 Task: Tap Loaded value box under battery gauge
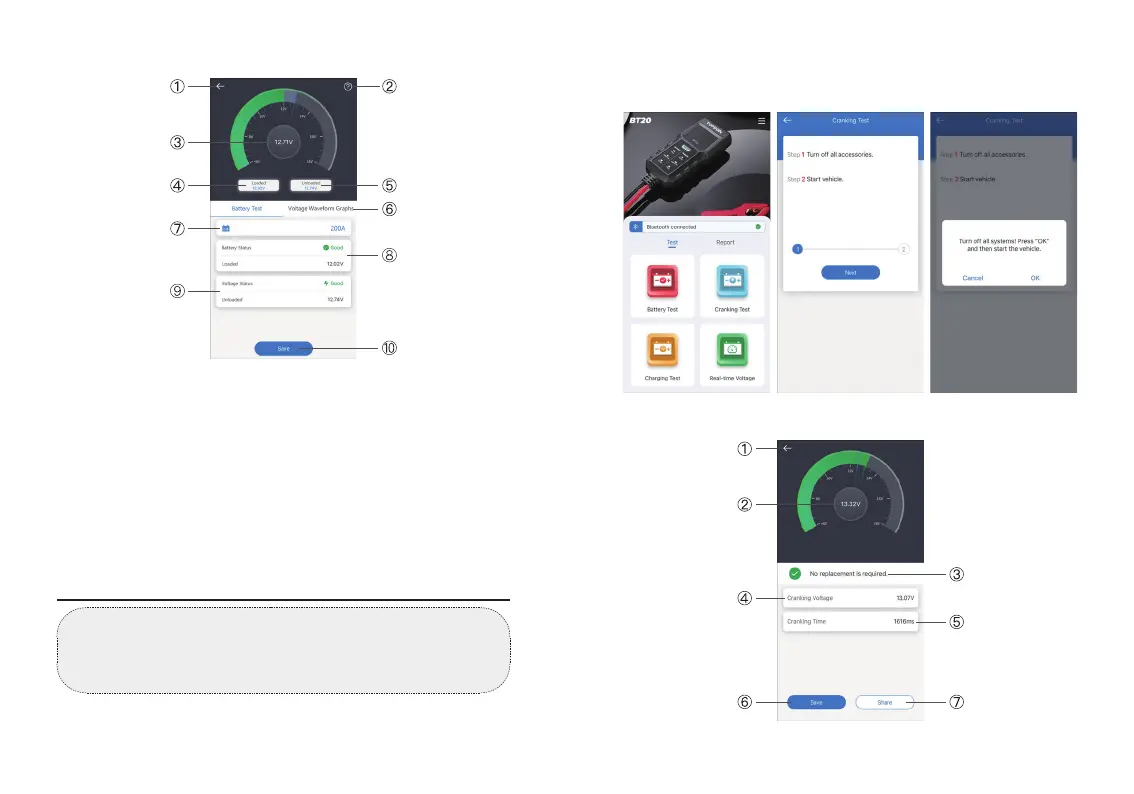259,185
